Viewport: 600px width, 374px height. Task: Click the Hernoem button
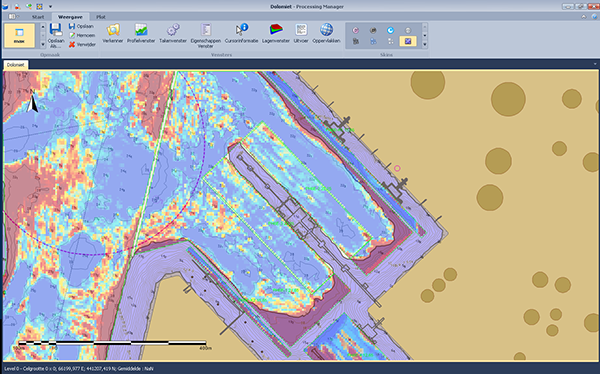[82, 35]
